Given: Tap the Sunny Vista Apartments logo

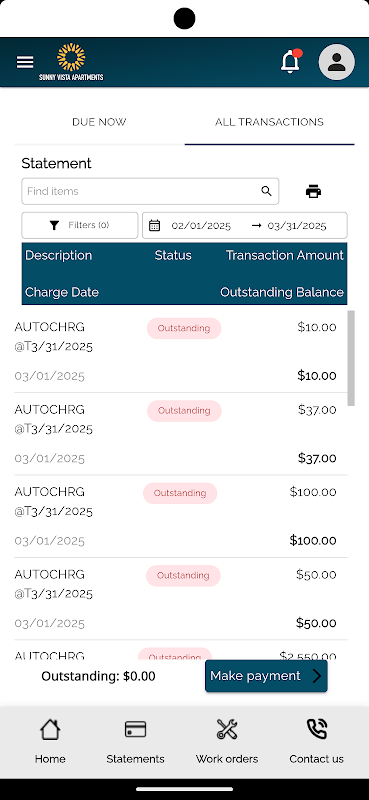Looking at the screenshot, I should [71, 62].
